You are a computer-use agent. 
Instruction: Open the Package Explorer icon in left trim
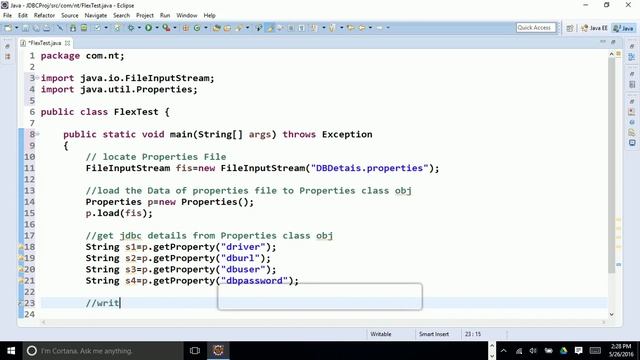pos(7,57)
